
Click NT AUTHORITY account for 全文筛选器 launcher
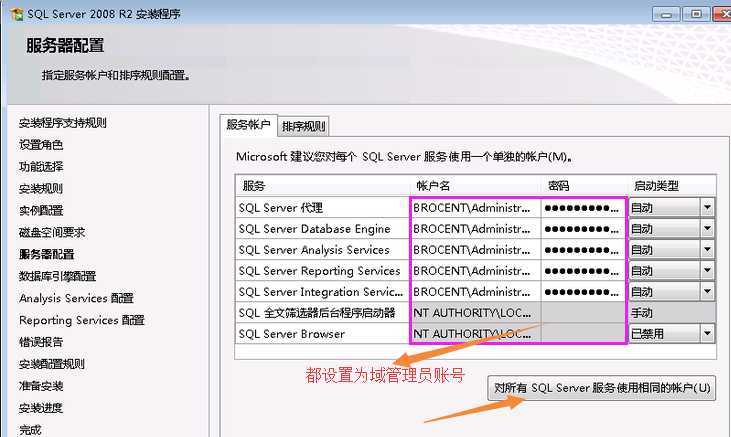pos(476,312)
